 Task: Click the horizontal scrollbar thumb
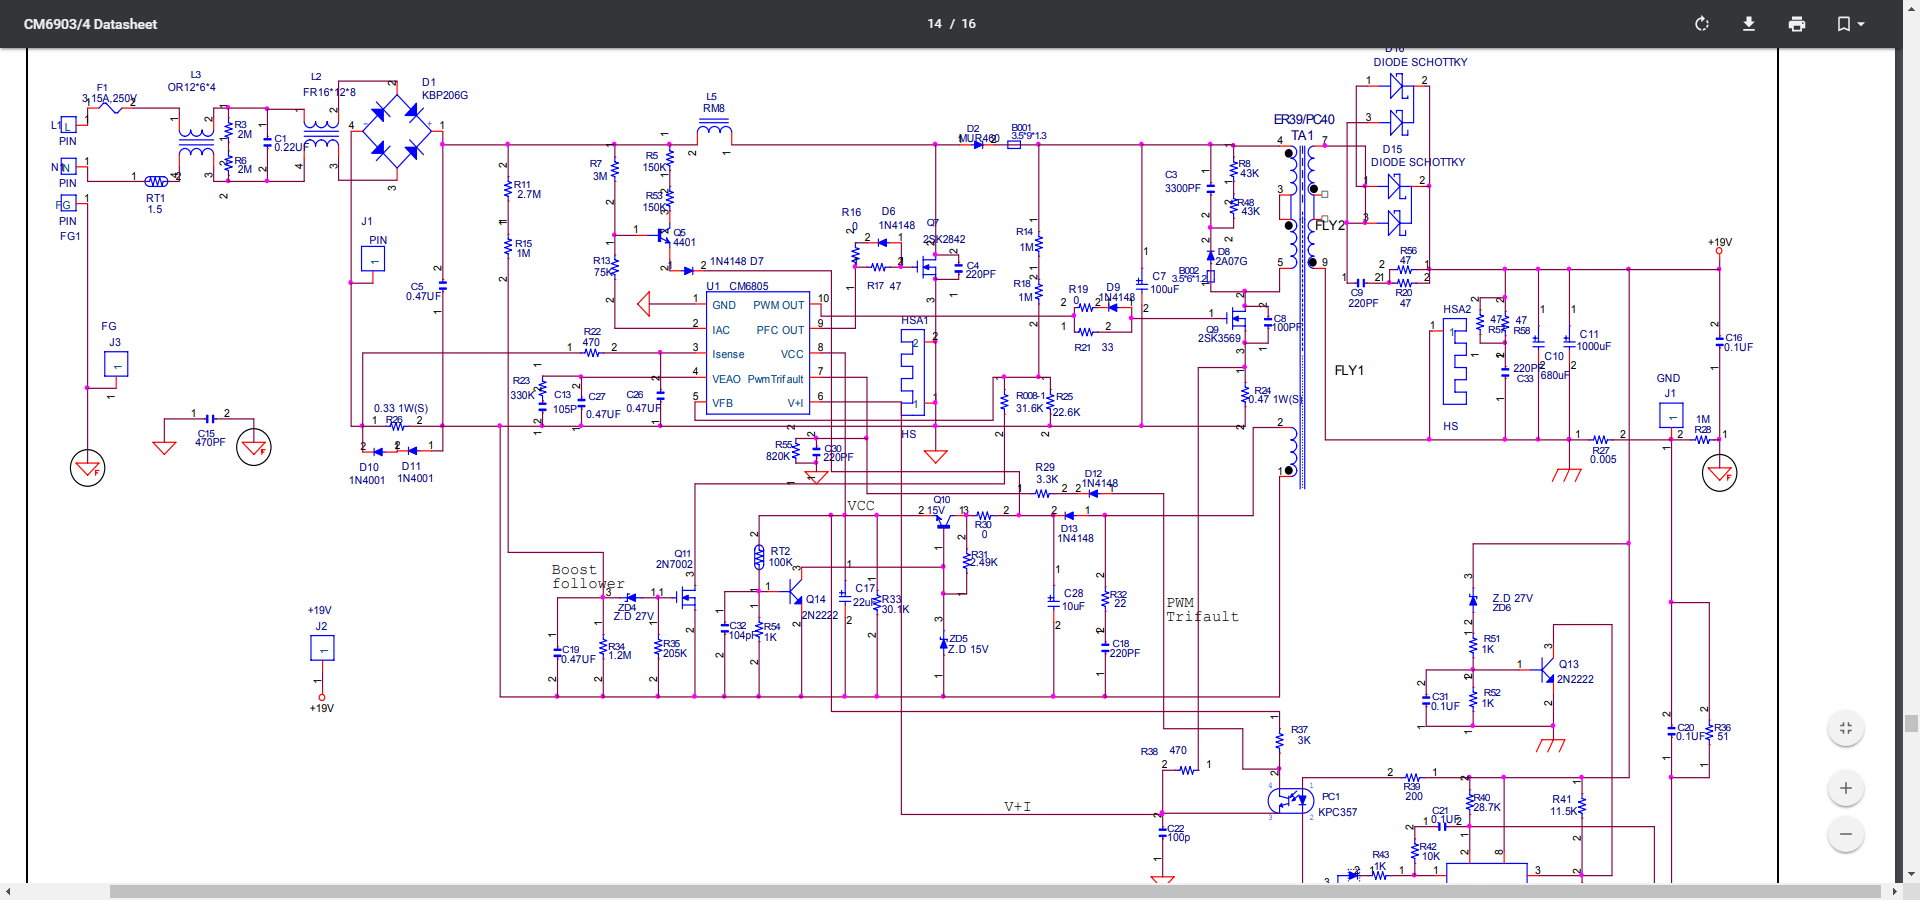[994, 891]
